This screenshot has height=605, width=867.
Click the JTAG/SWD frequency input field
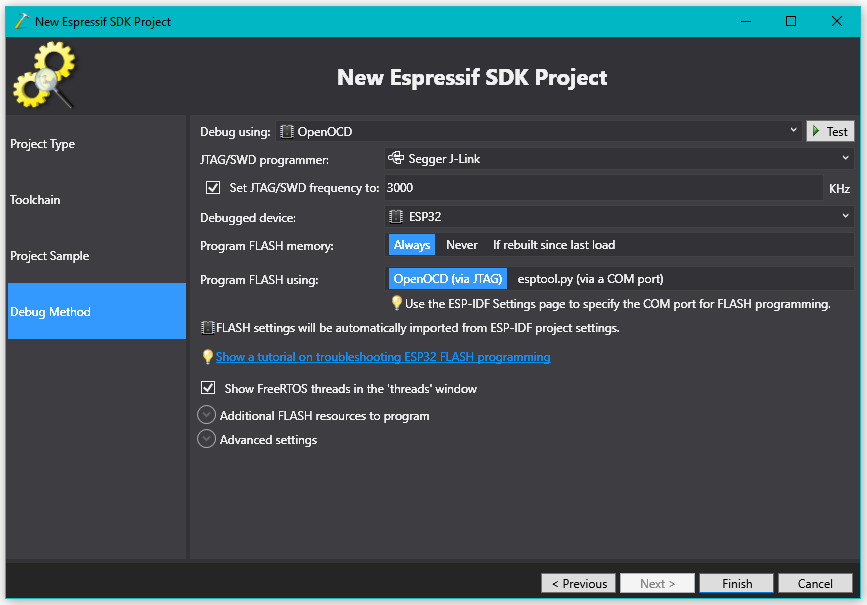pos(604,187)
